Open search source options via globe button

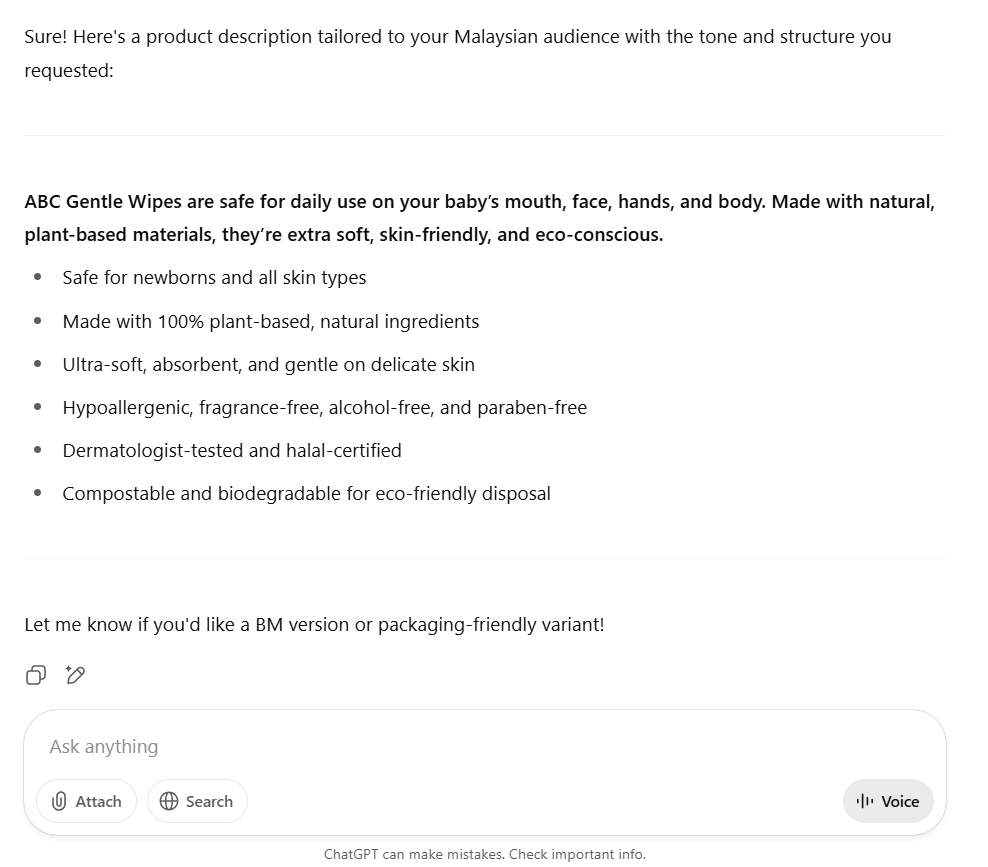[197, 801]
